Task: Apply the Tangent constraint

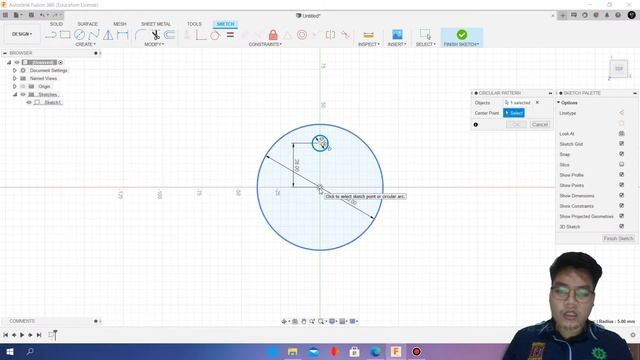Action: click(x=215, y=35)
